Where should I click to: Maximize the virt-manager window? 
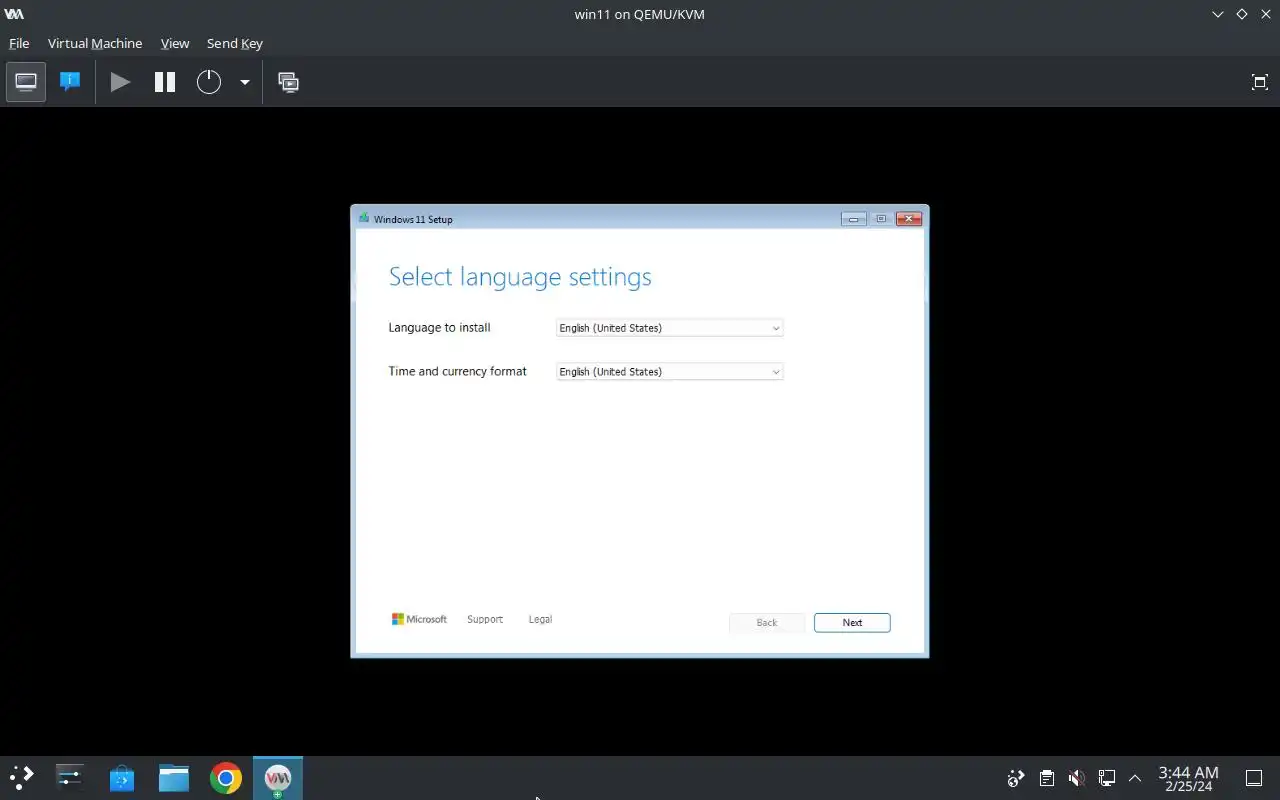(x=1241, y=14)
